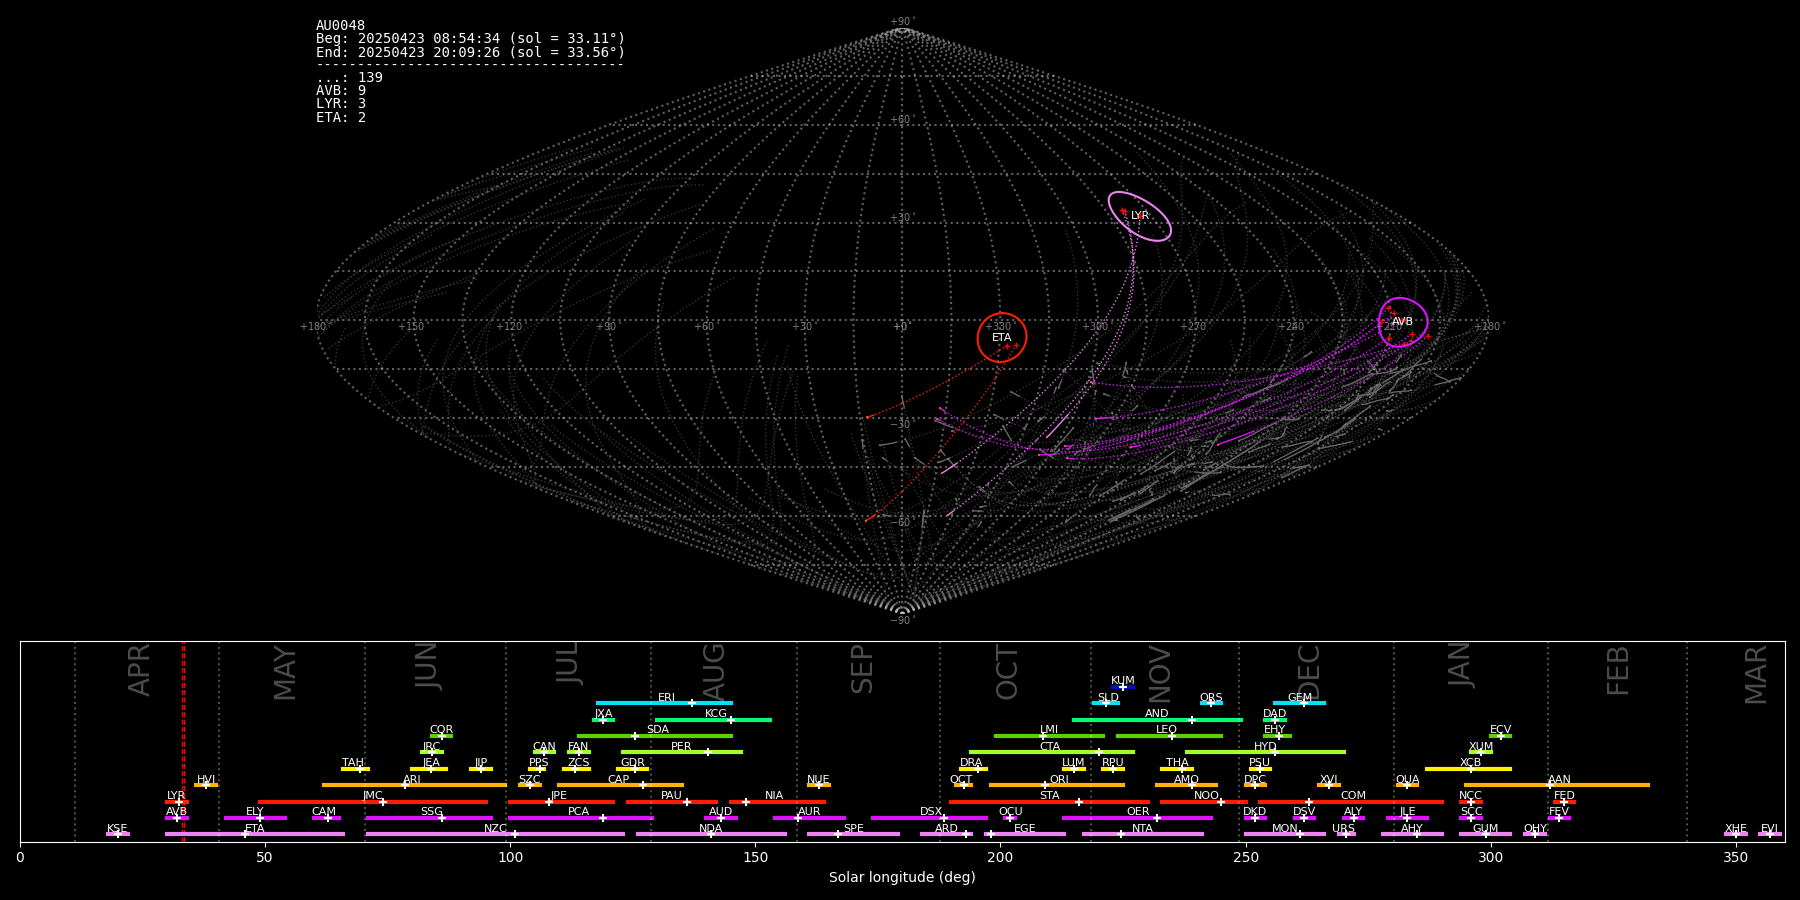The image size is (1800, 900).
Task: Select the NZC shower label in timeline
Action: (x=496, y=829)
